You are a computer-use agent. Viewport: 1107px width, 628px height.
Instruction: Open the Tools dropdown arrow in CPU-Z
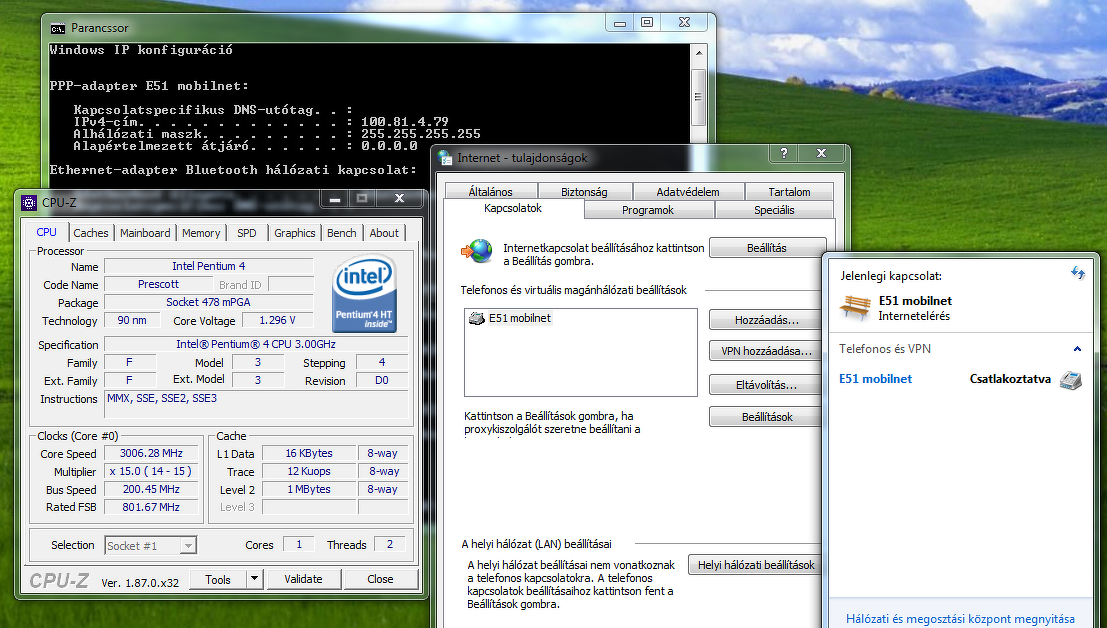(255, 579)
